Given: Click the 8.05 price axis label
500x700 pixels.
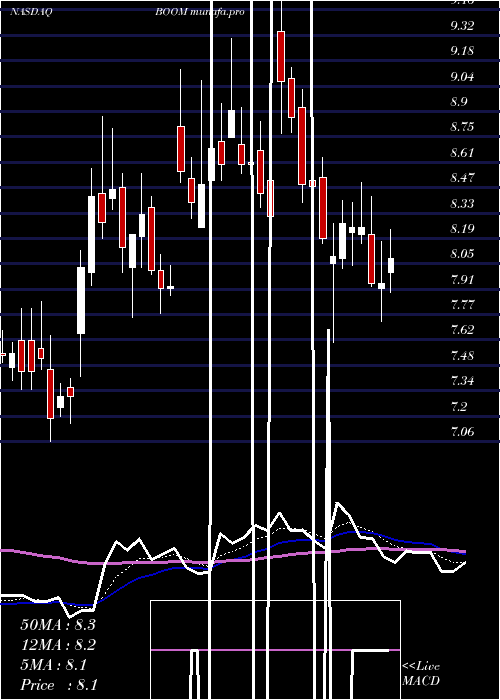Looking at the screenshot, I should 462,254.
